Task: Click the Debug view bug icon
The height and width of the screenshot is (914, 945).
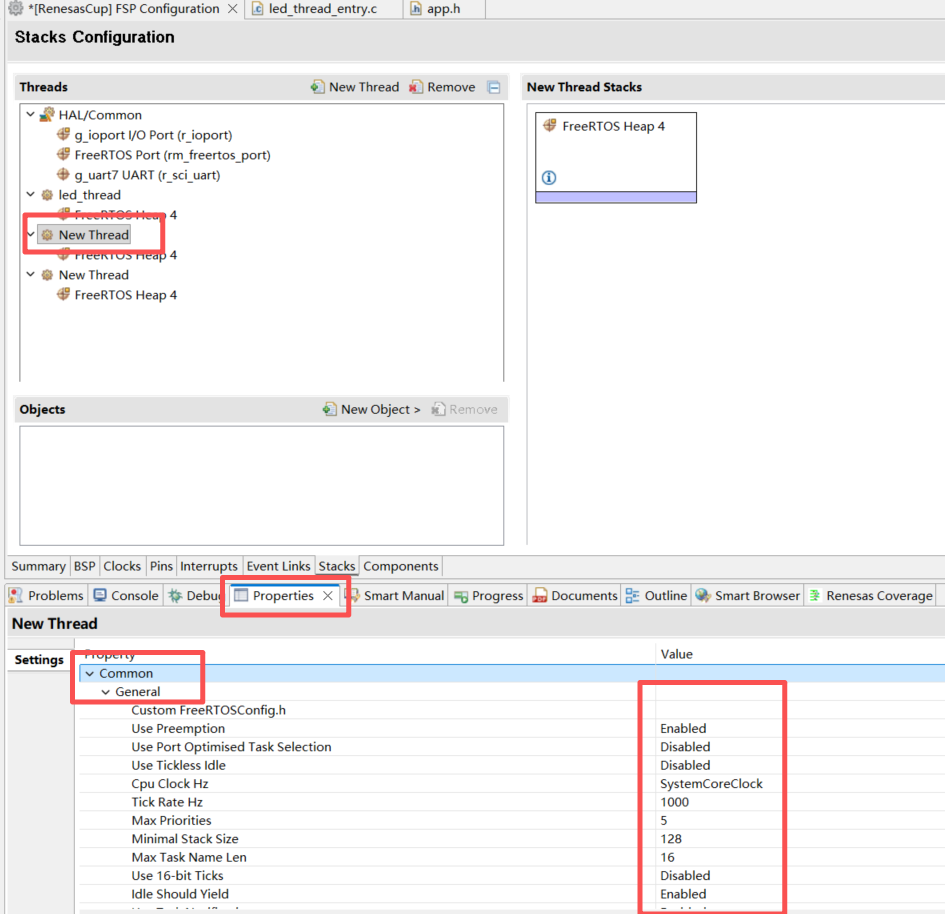Action: coord(175,595)
